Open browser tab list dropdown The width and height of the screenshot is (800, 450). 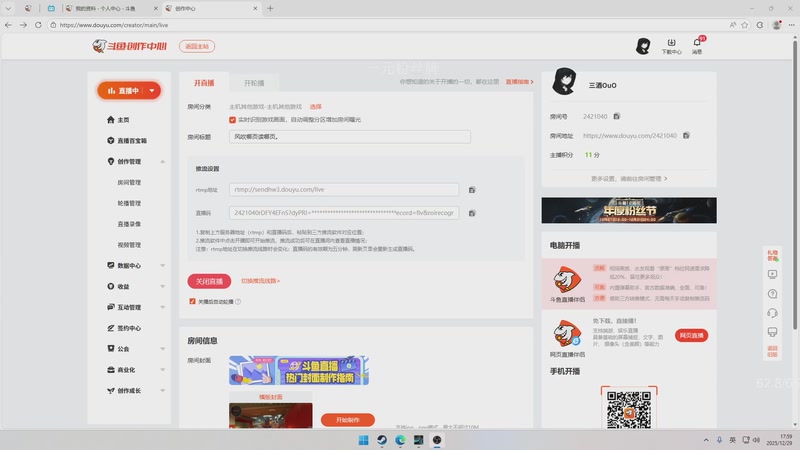click(8, 8)
